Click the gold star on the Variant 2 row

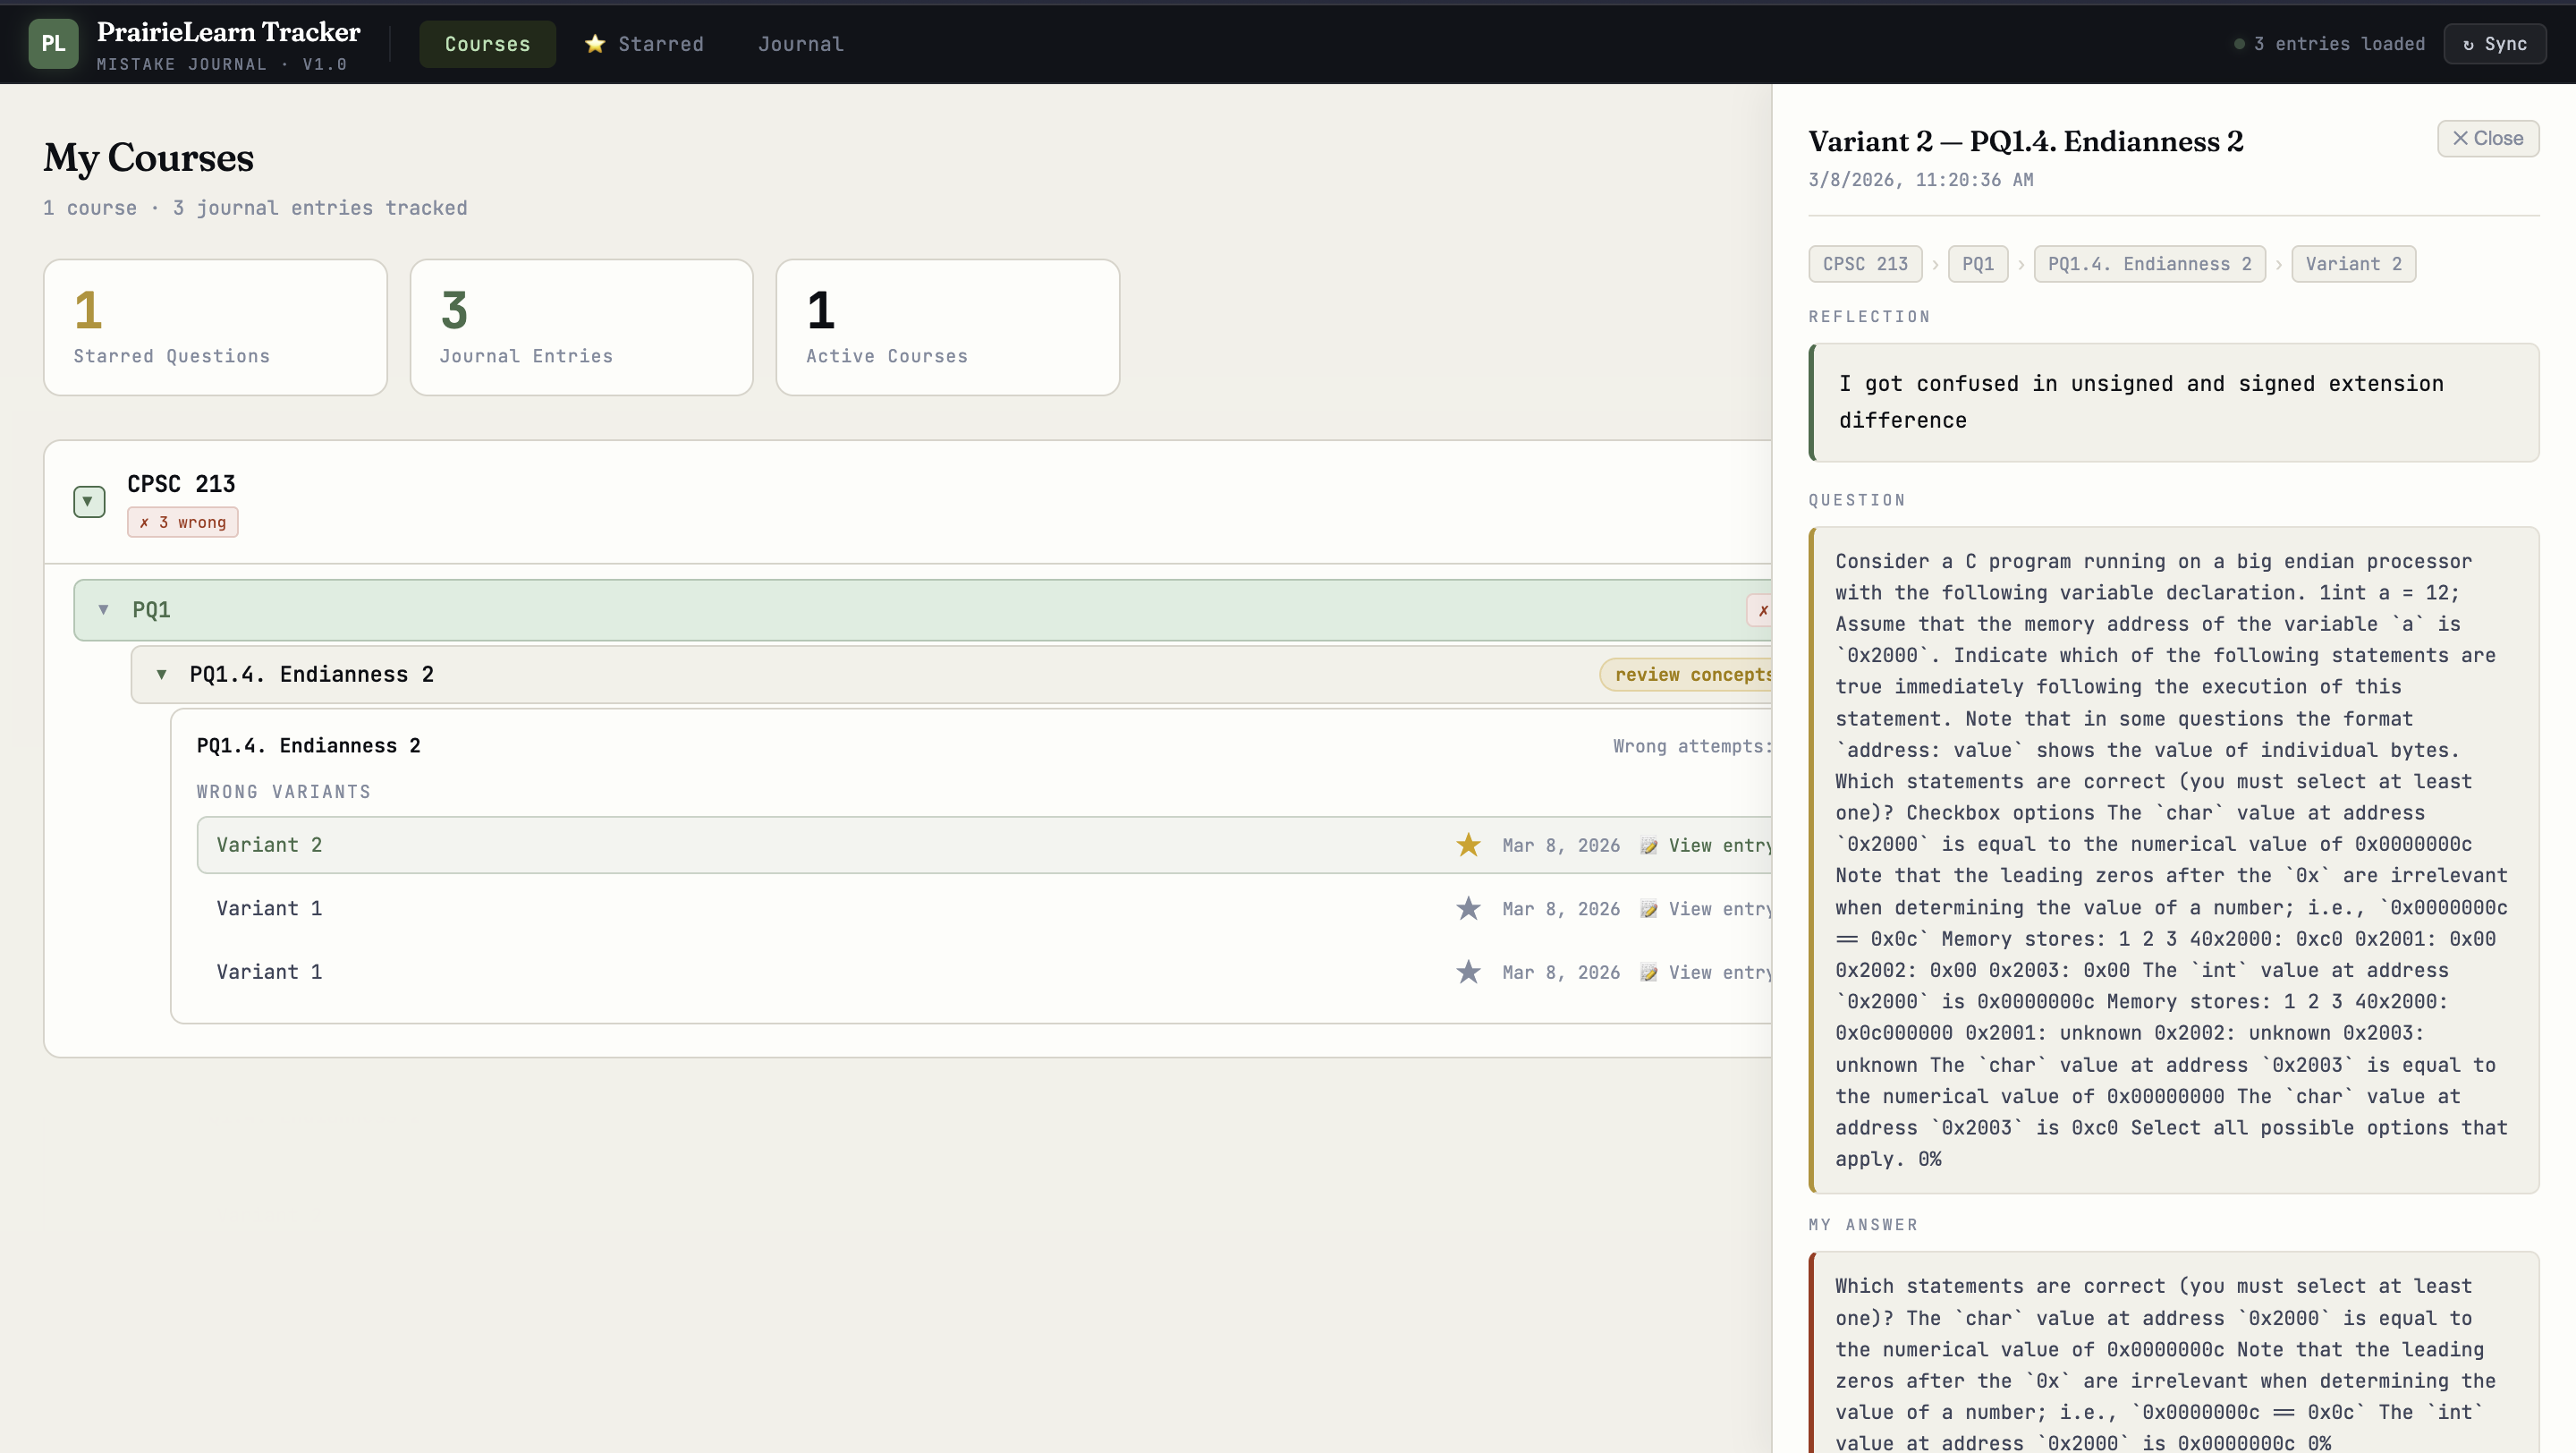[1468, 845]
